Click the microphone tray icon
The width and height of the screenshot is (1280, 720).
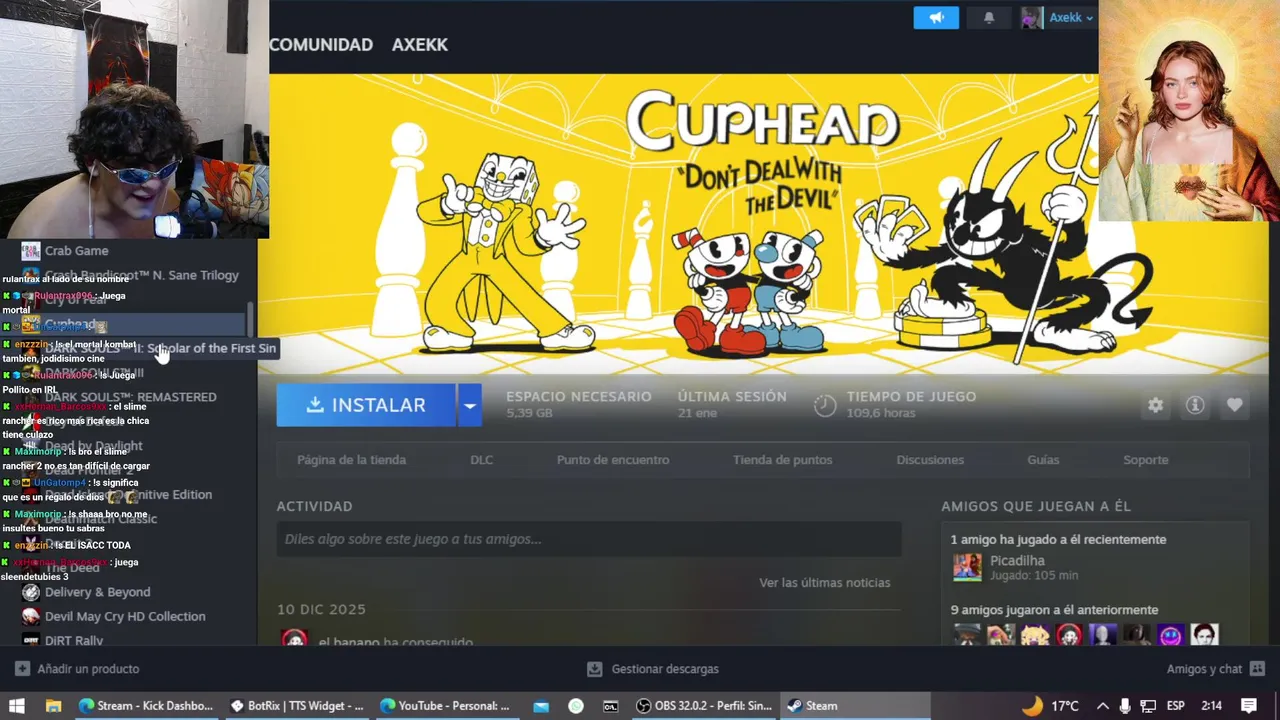click(1125, 706)
